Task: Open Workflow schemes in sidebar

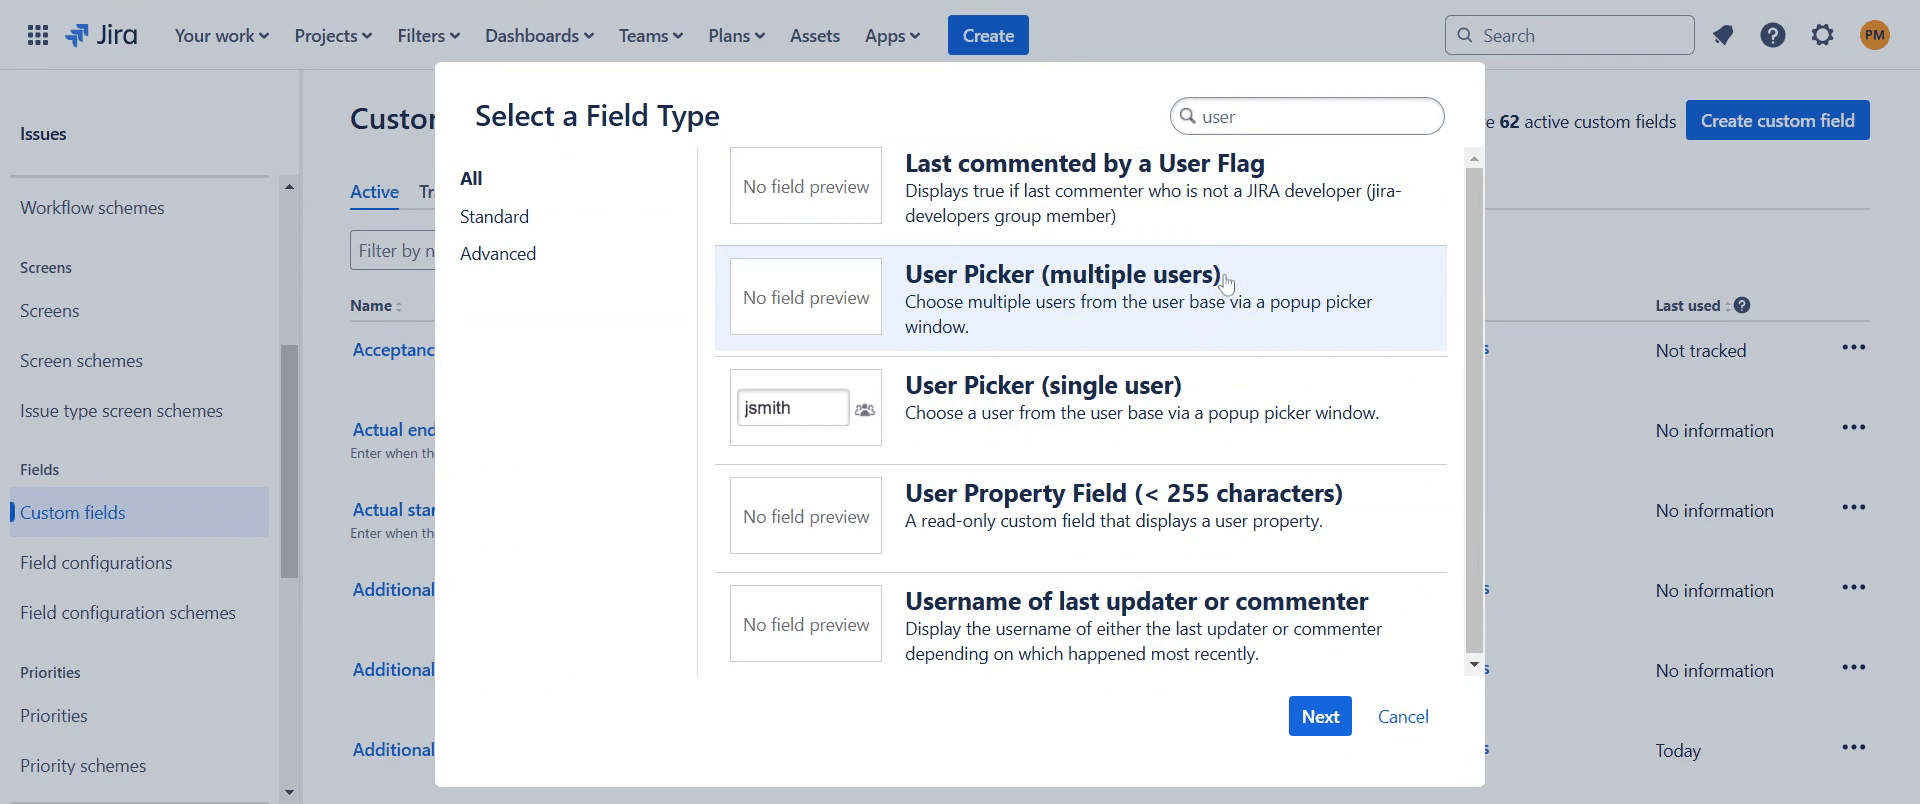Action: tap(92, 208)
